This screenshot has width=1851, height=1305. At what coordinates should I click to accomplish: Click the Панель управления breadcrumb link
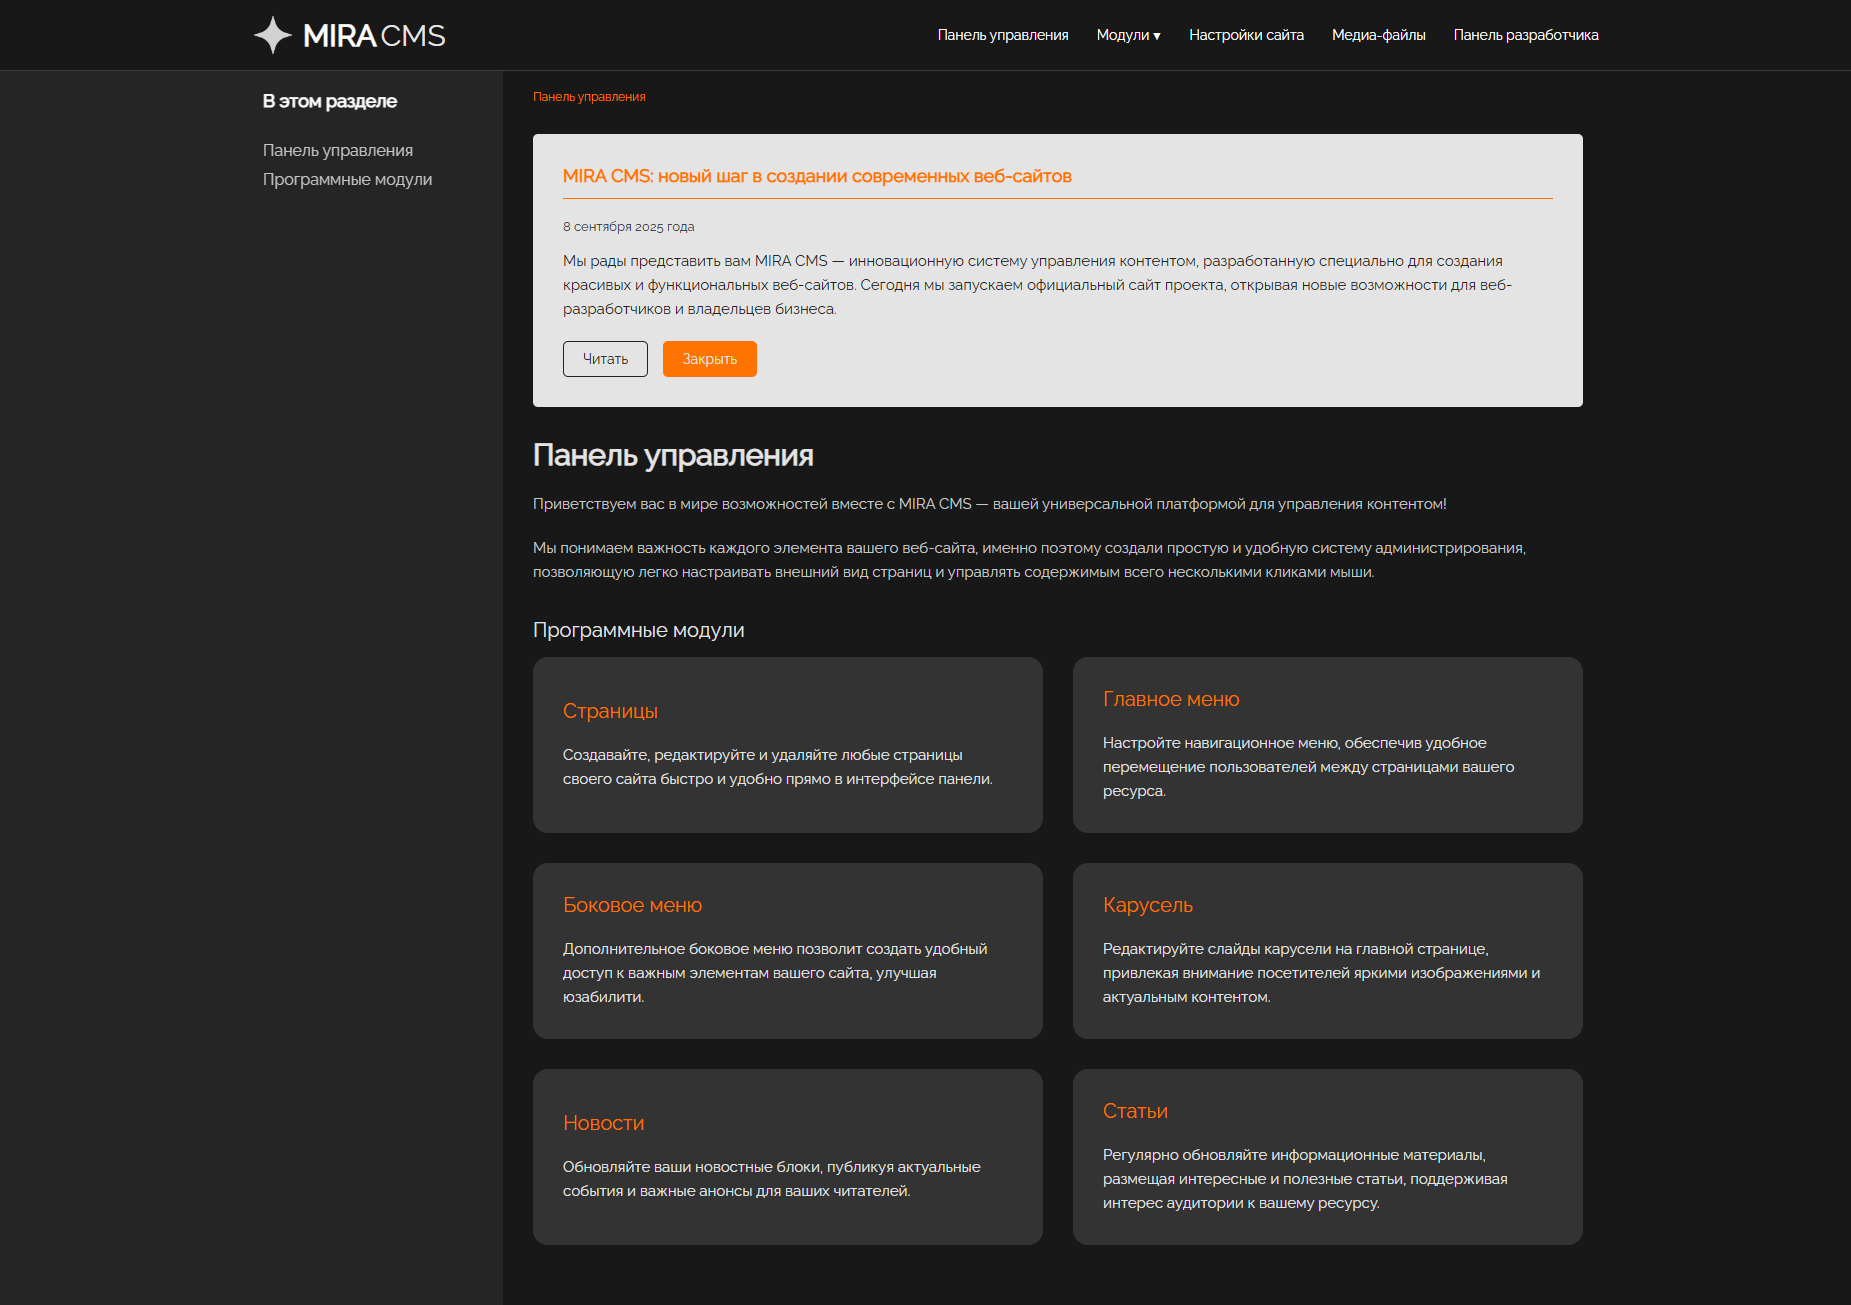point(588,97)
